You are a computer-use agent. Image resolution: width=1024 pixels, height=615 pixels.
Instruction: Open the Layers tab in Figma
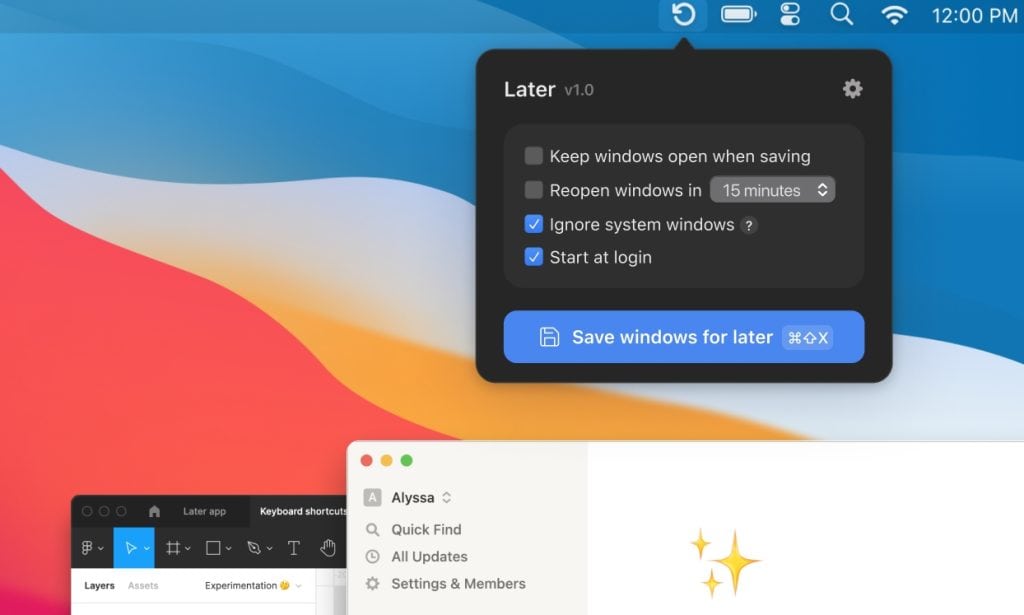pos(99,586)
